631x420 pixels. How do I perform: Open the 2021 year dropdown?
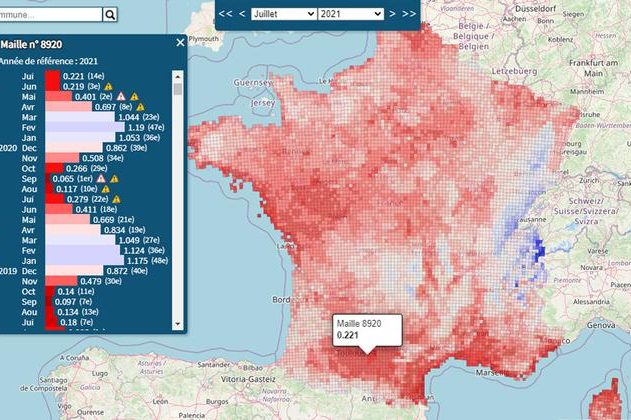pos(350,13)
